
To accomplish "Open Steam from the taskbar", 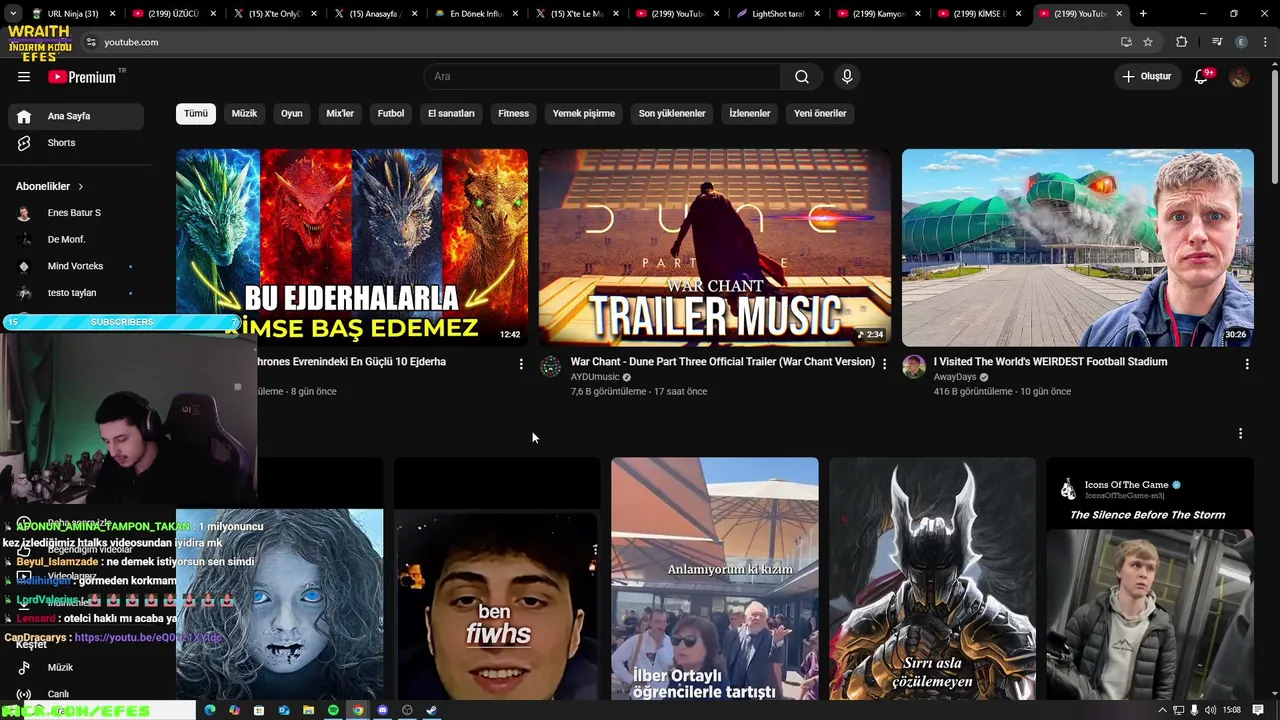I will 432,710.
